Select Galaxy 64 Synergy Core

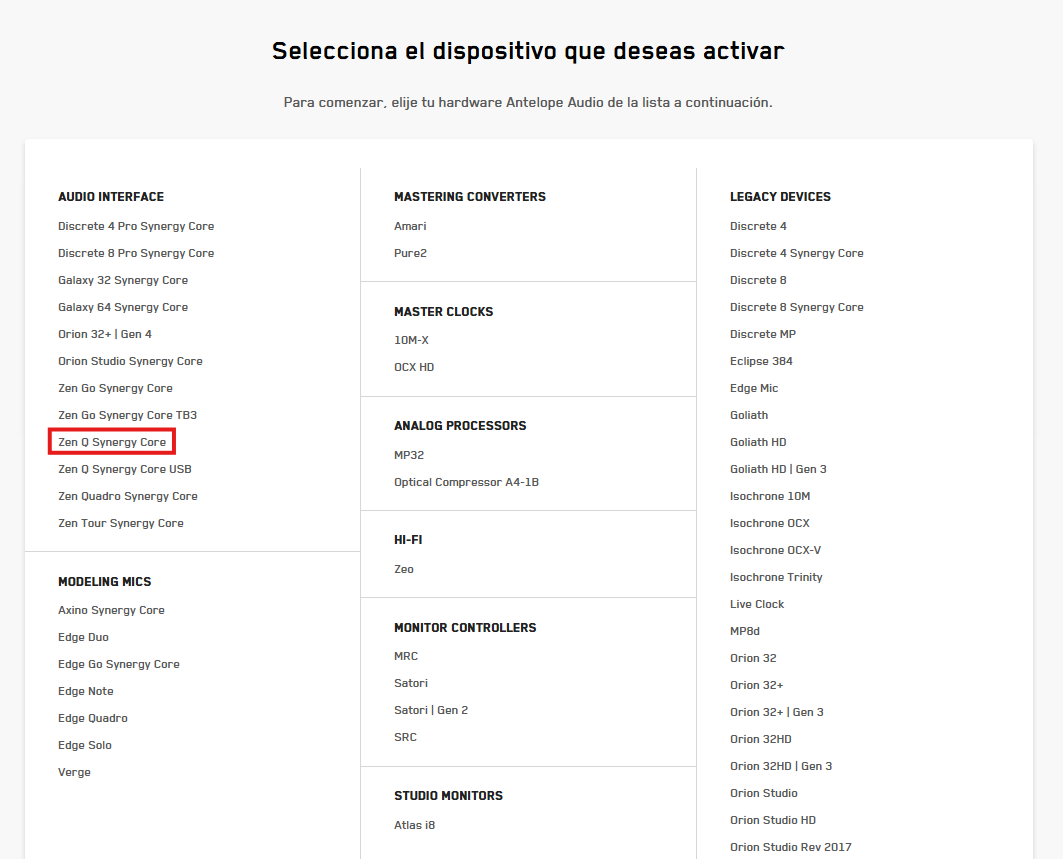pos(123,307)
